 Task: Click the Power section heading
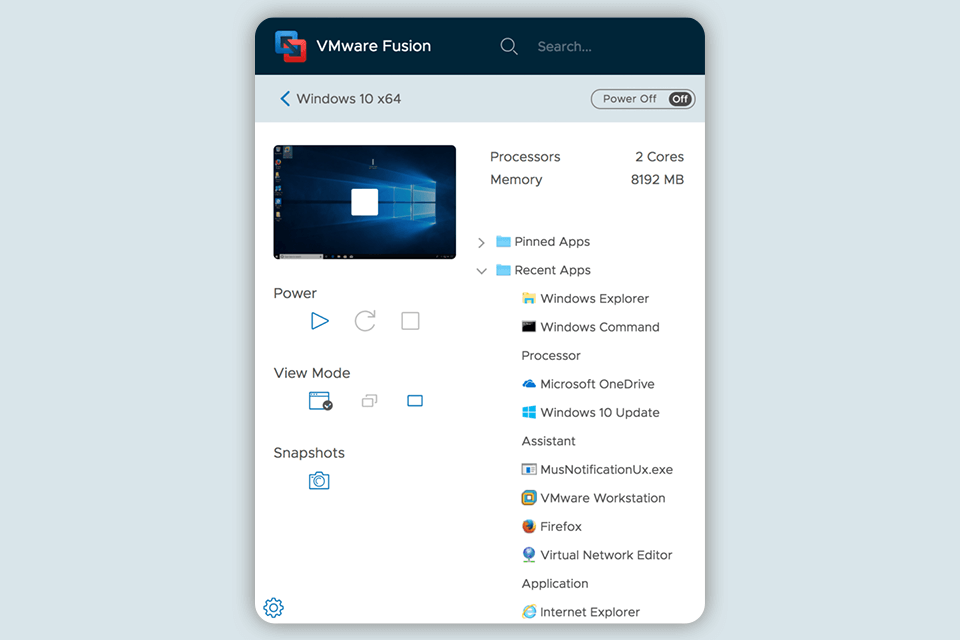pos(295,293)
